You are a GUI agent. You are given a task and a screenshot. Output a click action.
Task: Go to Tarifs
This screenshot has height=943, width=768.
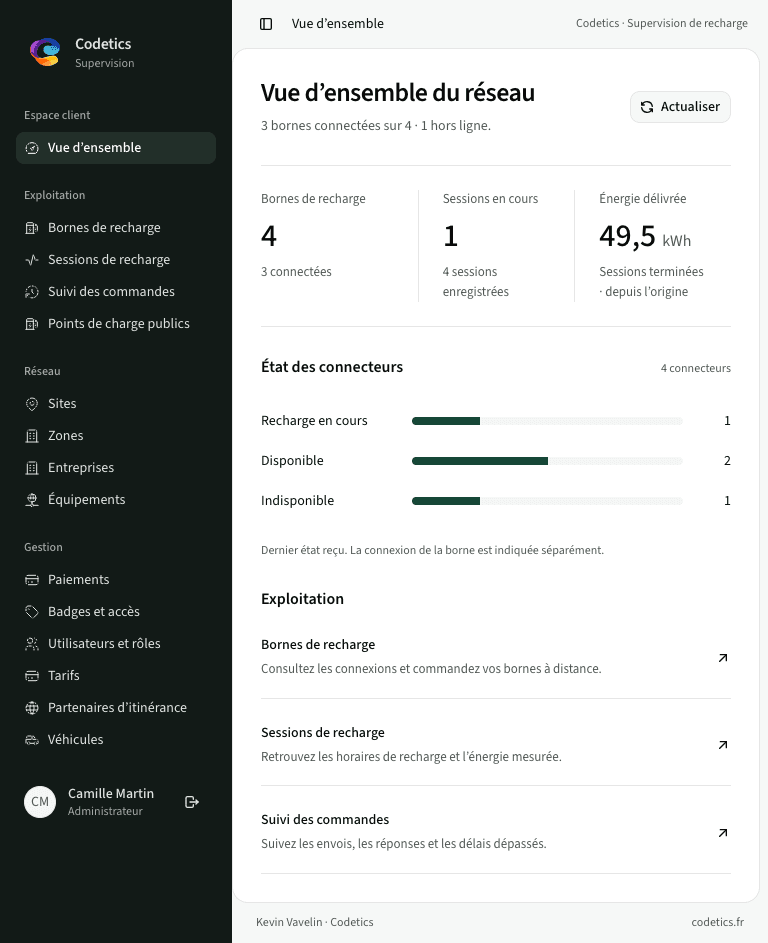click(116, 675)
